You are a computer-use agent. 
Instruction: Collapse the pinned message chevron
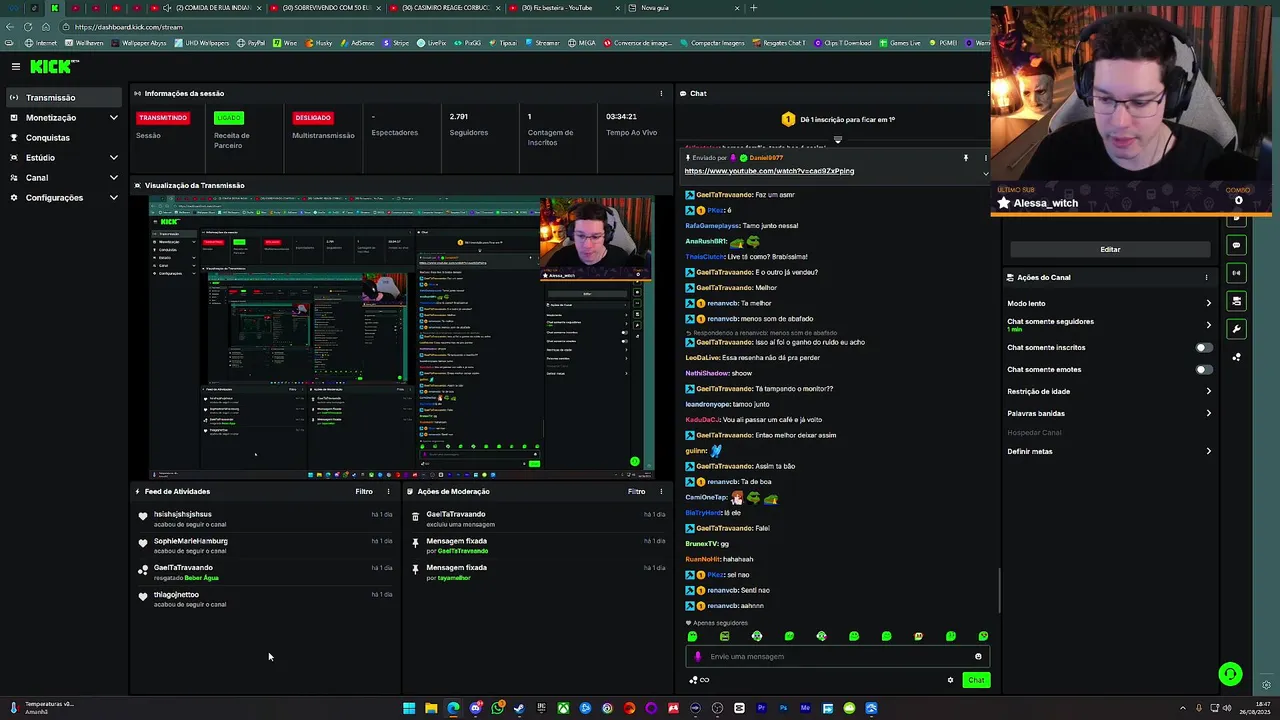pos(985,172)
